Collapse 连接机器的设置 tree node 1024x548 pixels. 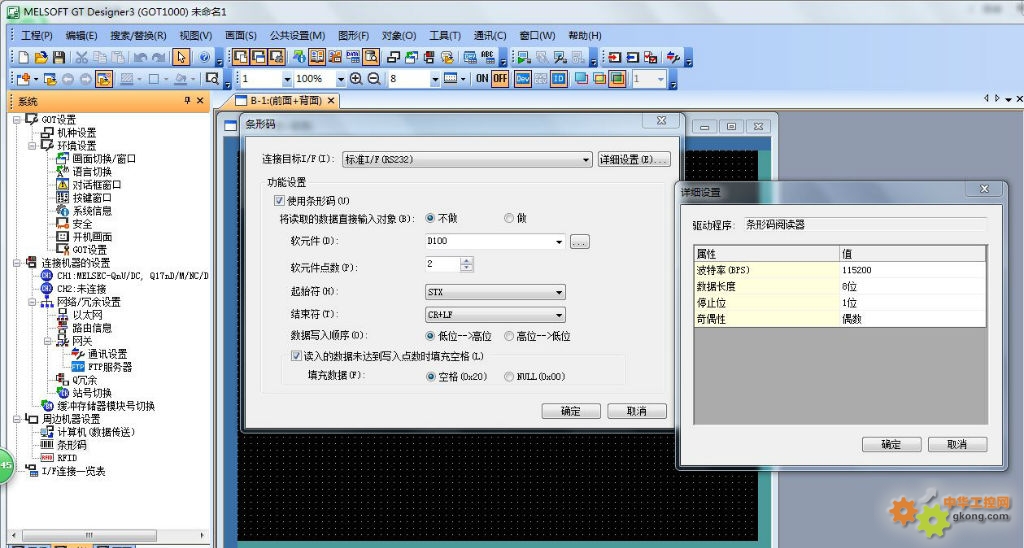(x=17, y=263)
